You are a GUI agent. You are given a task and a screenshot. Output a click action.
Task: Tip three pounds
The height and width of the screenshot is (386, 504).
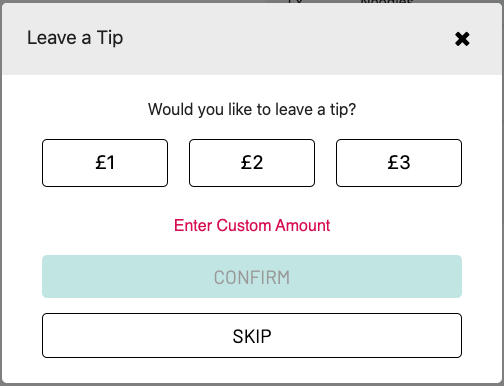399,163
